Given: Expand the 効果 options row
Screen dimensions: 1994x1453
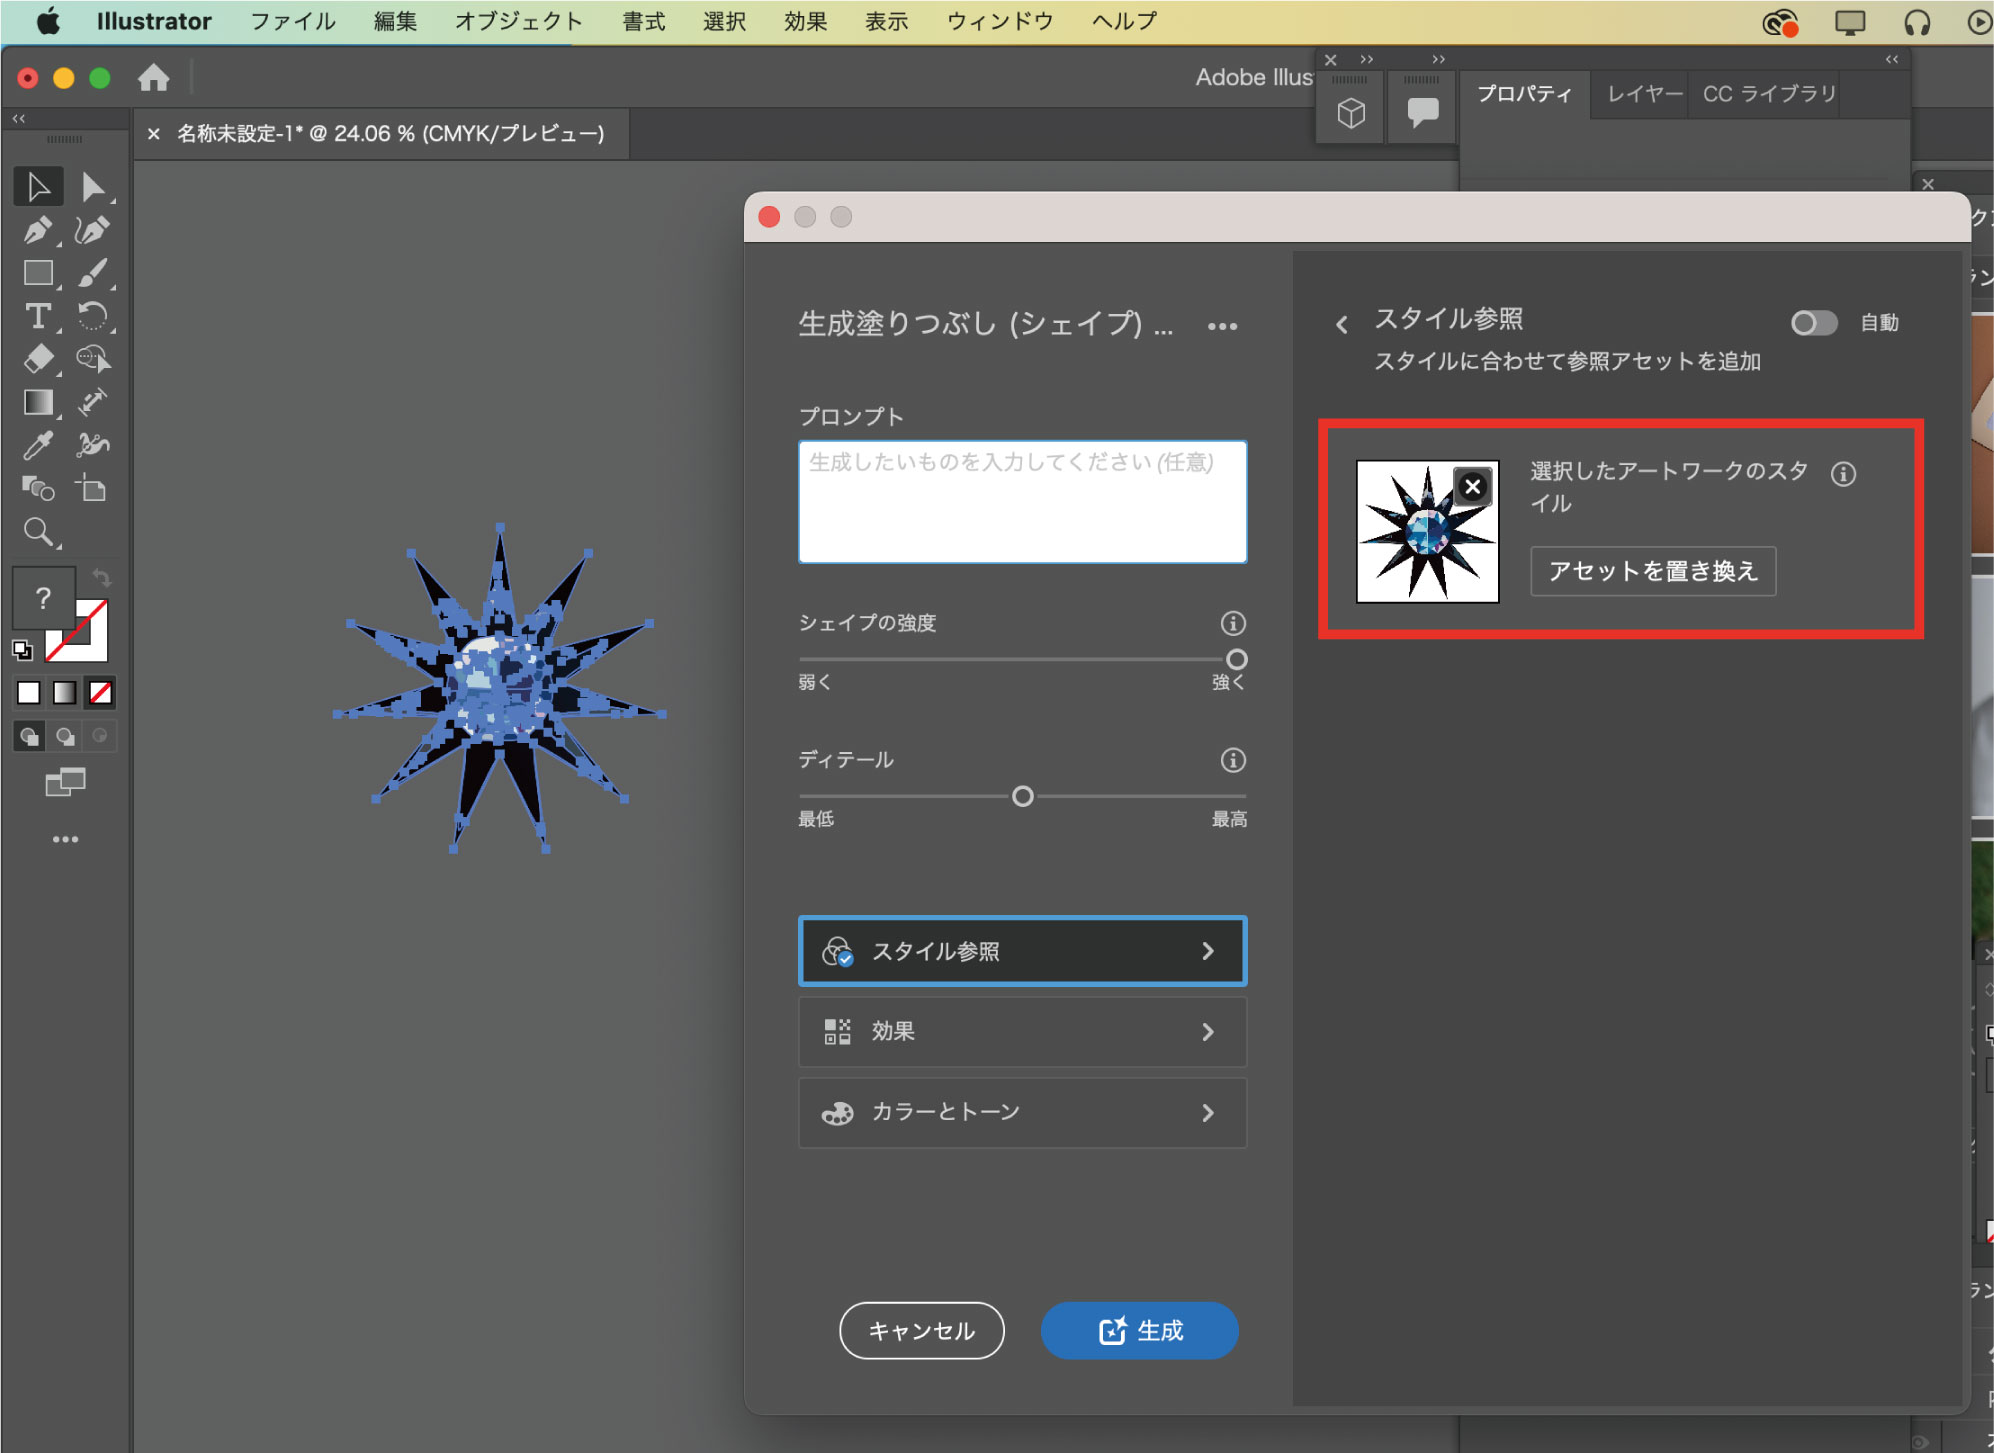Looking at the screenshot, I should pos(1022,1031).
